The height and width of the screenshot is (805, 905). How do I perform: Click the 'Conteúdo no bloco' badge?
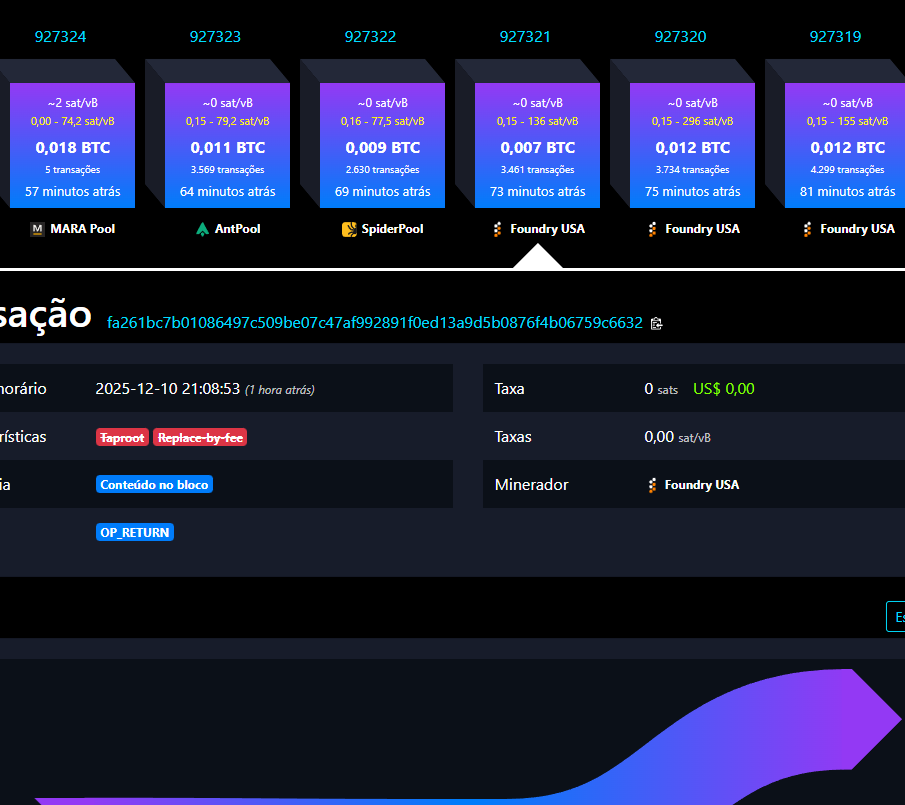click(154, 485)
